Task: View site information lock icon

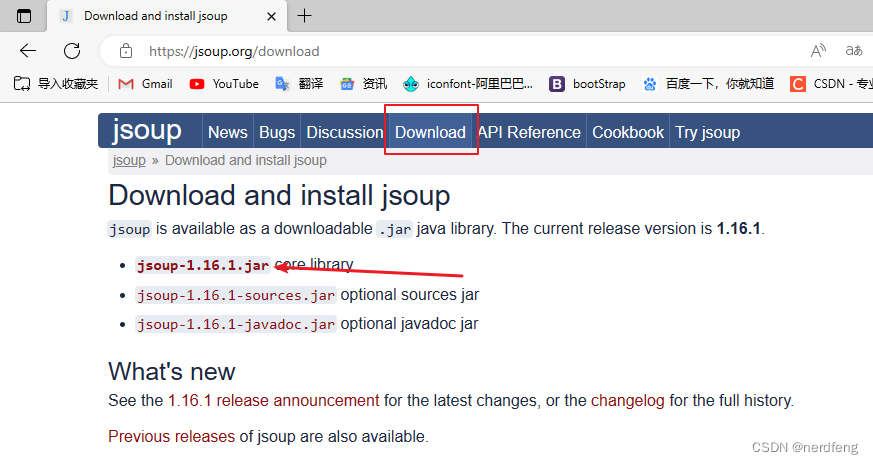Action: [126, 51]
